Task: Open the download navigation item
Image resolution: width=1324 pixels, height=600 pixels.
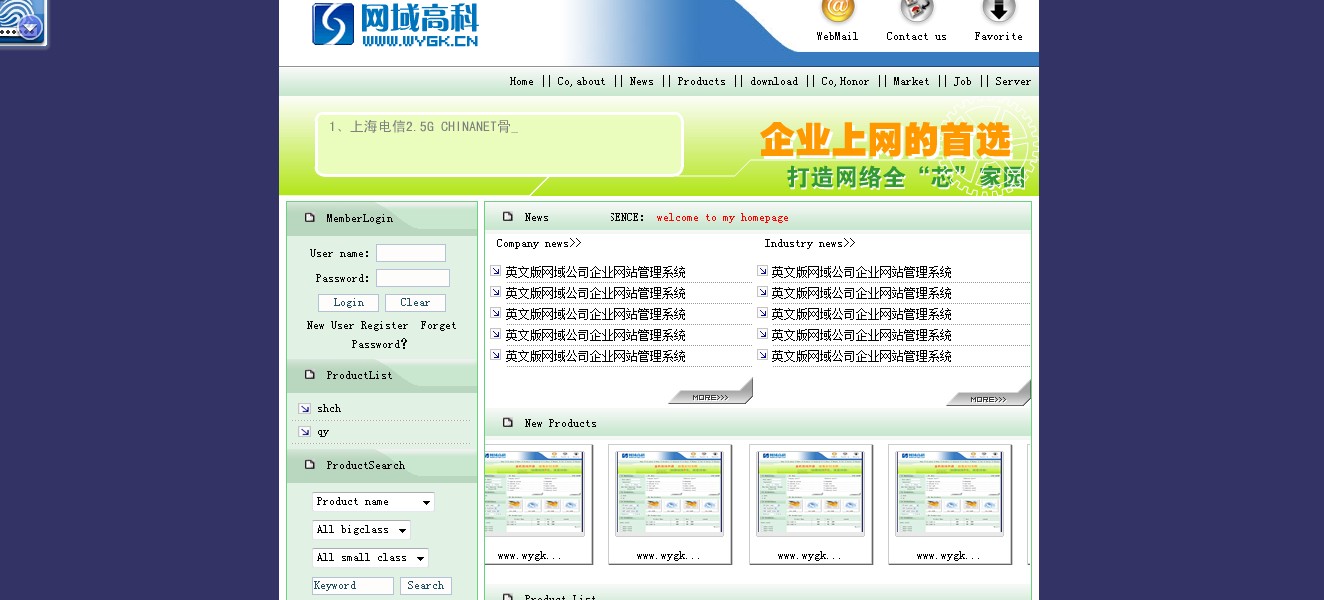Action: point(774,82)
